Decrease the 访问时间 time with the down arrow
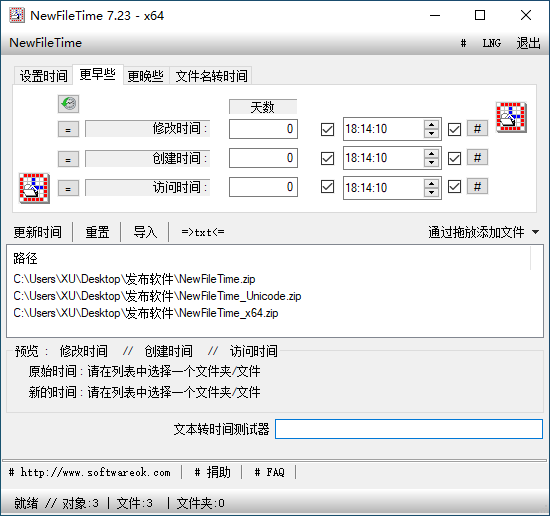550x516 pixels. 431,192
